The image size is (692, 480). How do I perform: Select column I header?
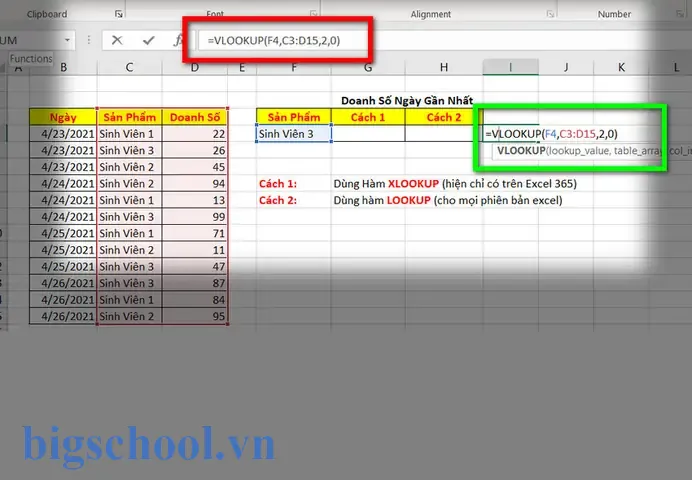click(x=511, y=68)
